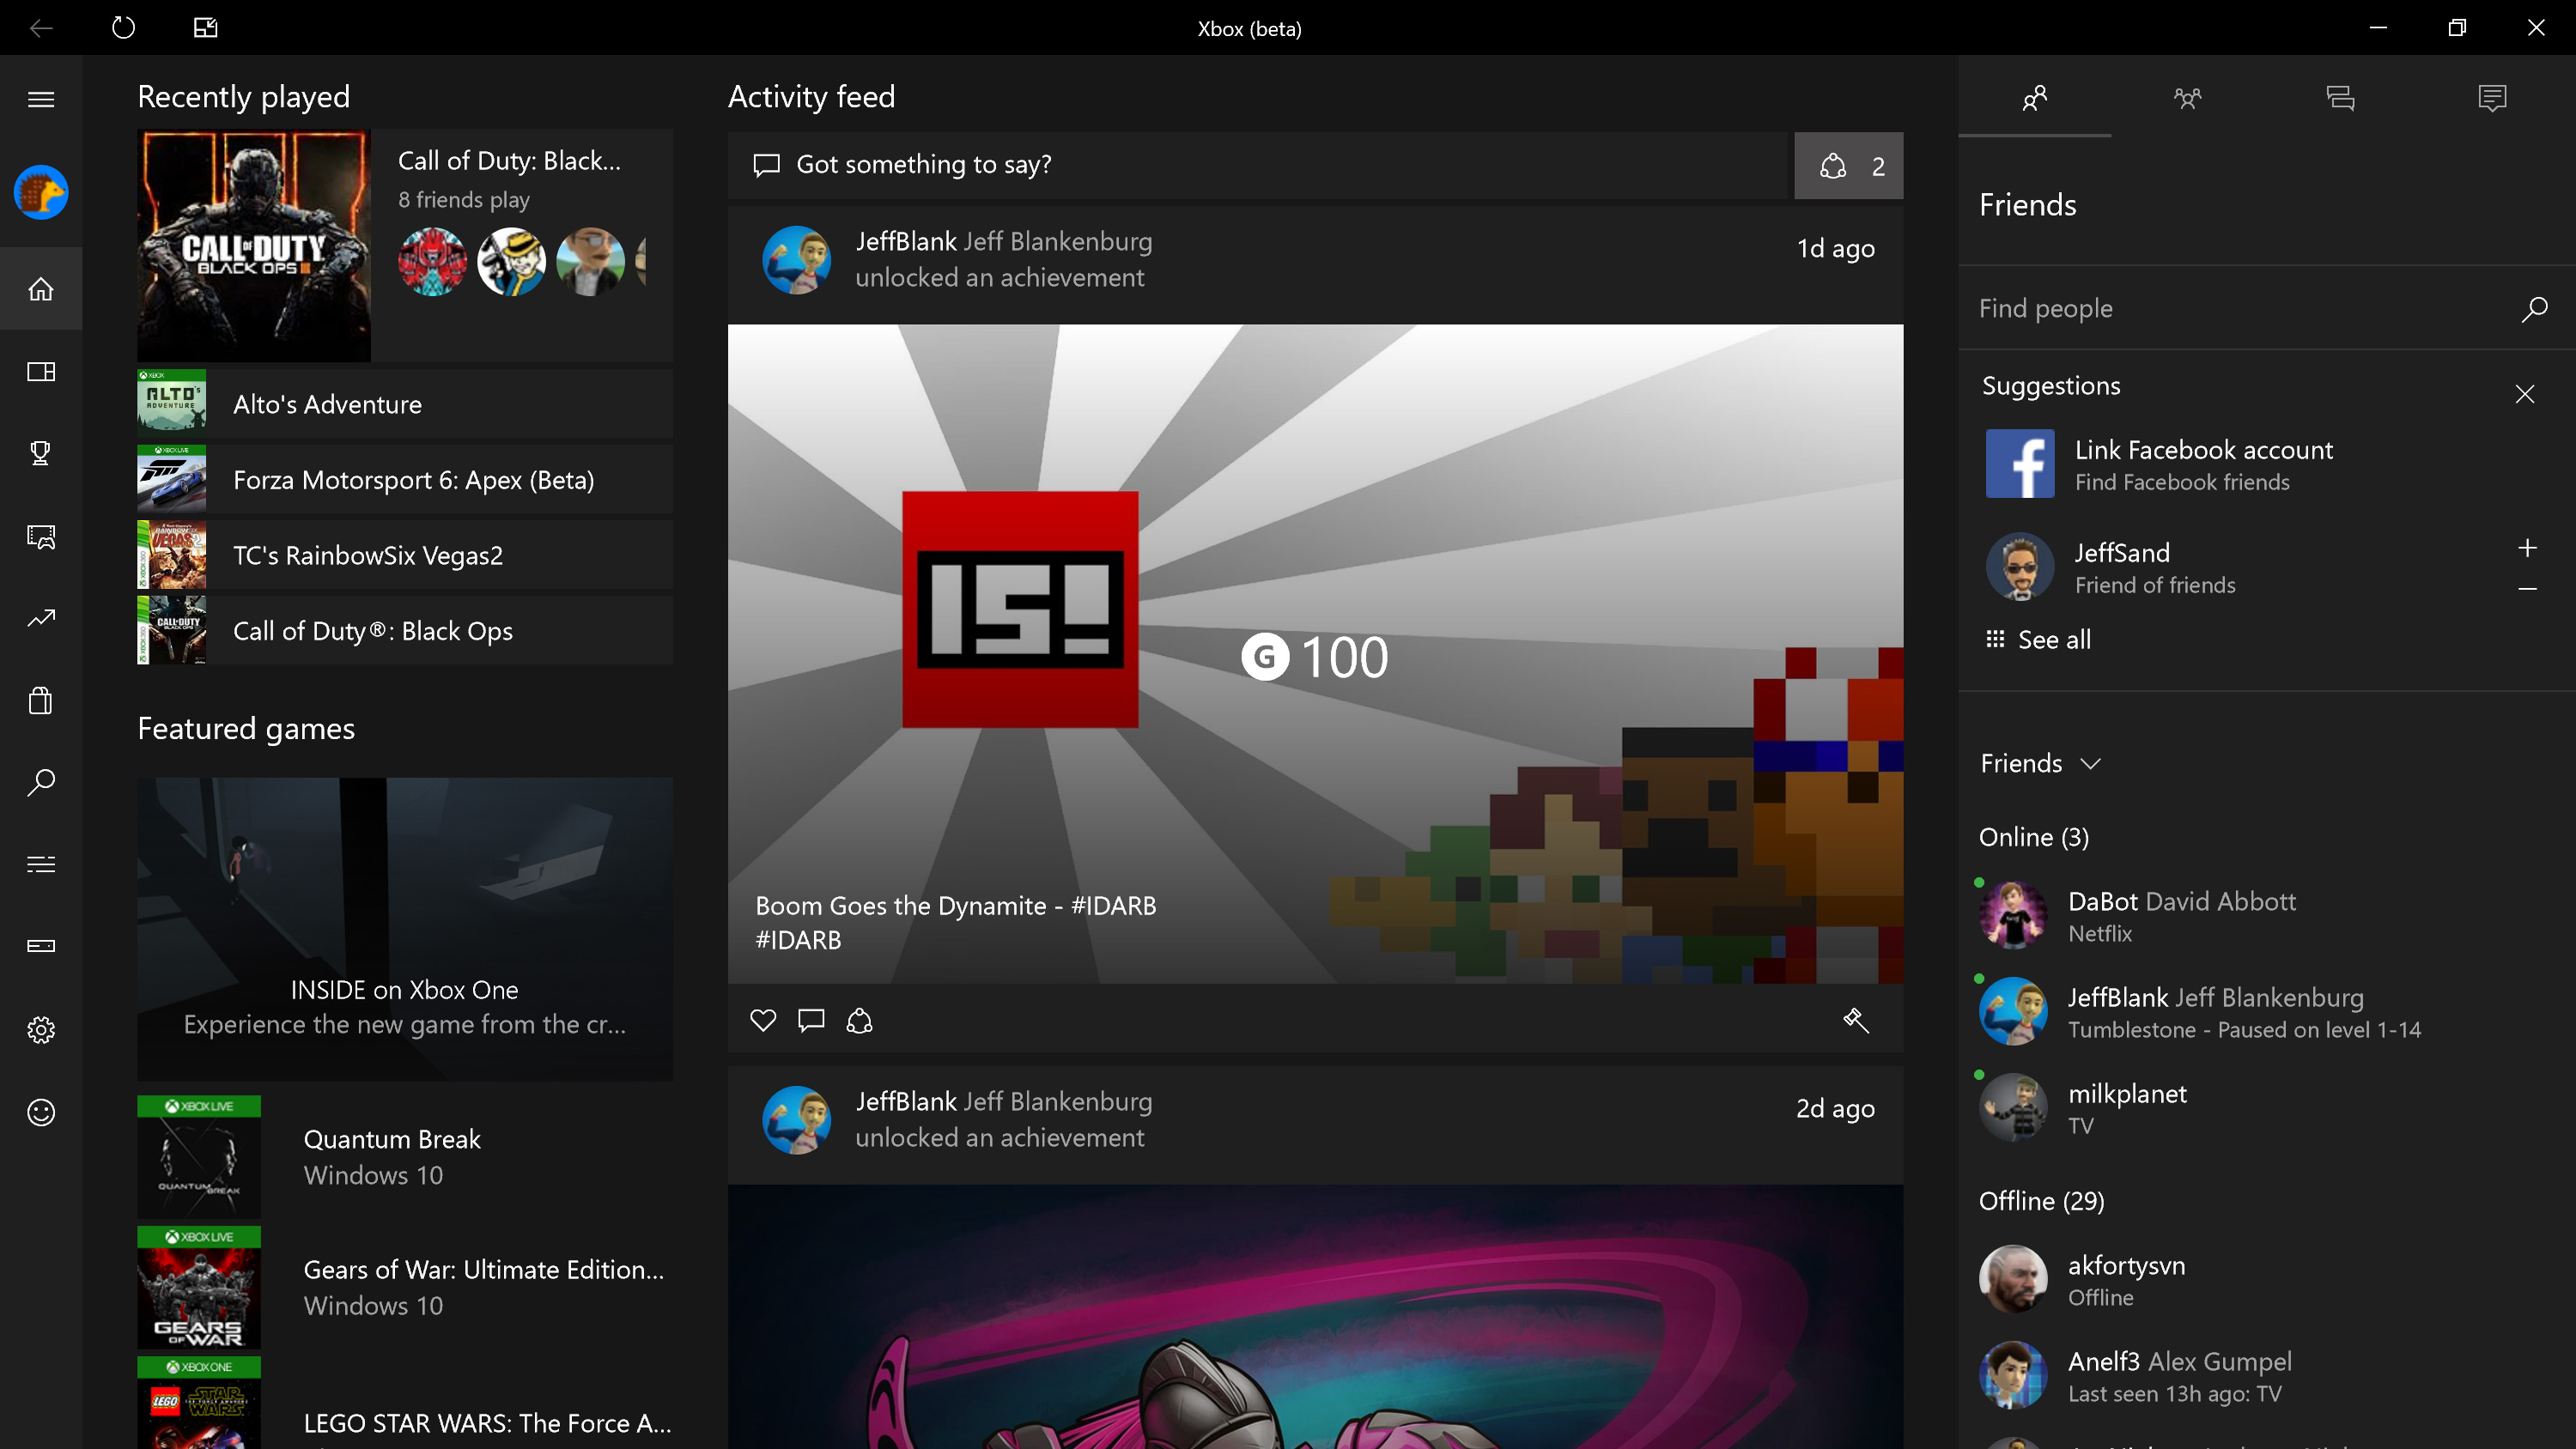Click first friend avatar under Call of Duty
Image resolution: width=2576 pixels, height=1449 pixels.
pos(432,261)
